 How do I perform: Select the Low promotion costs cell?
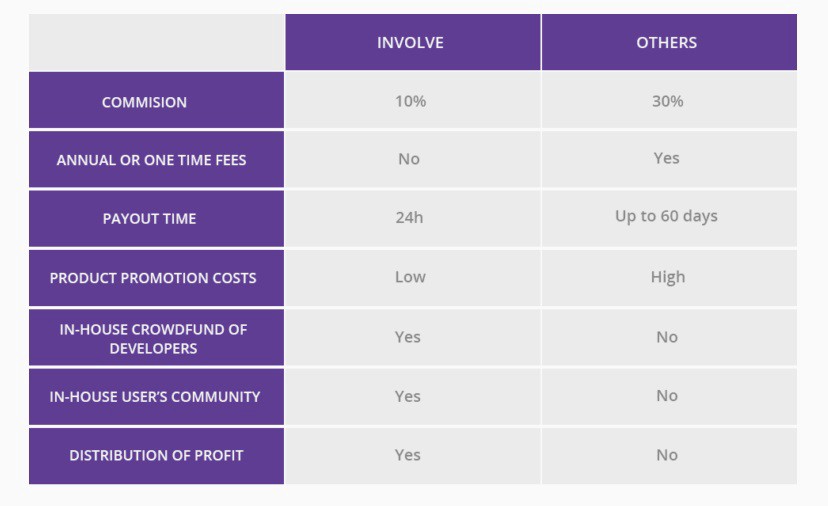pos(413,278)
